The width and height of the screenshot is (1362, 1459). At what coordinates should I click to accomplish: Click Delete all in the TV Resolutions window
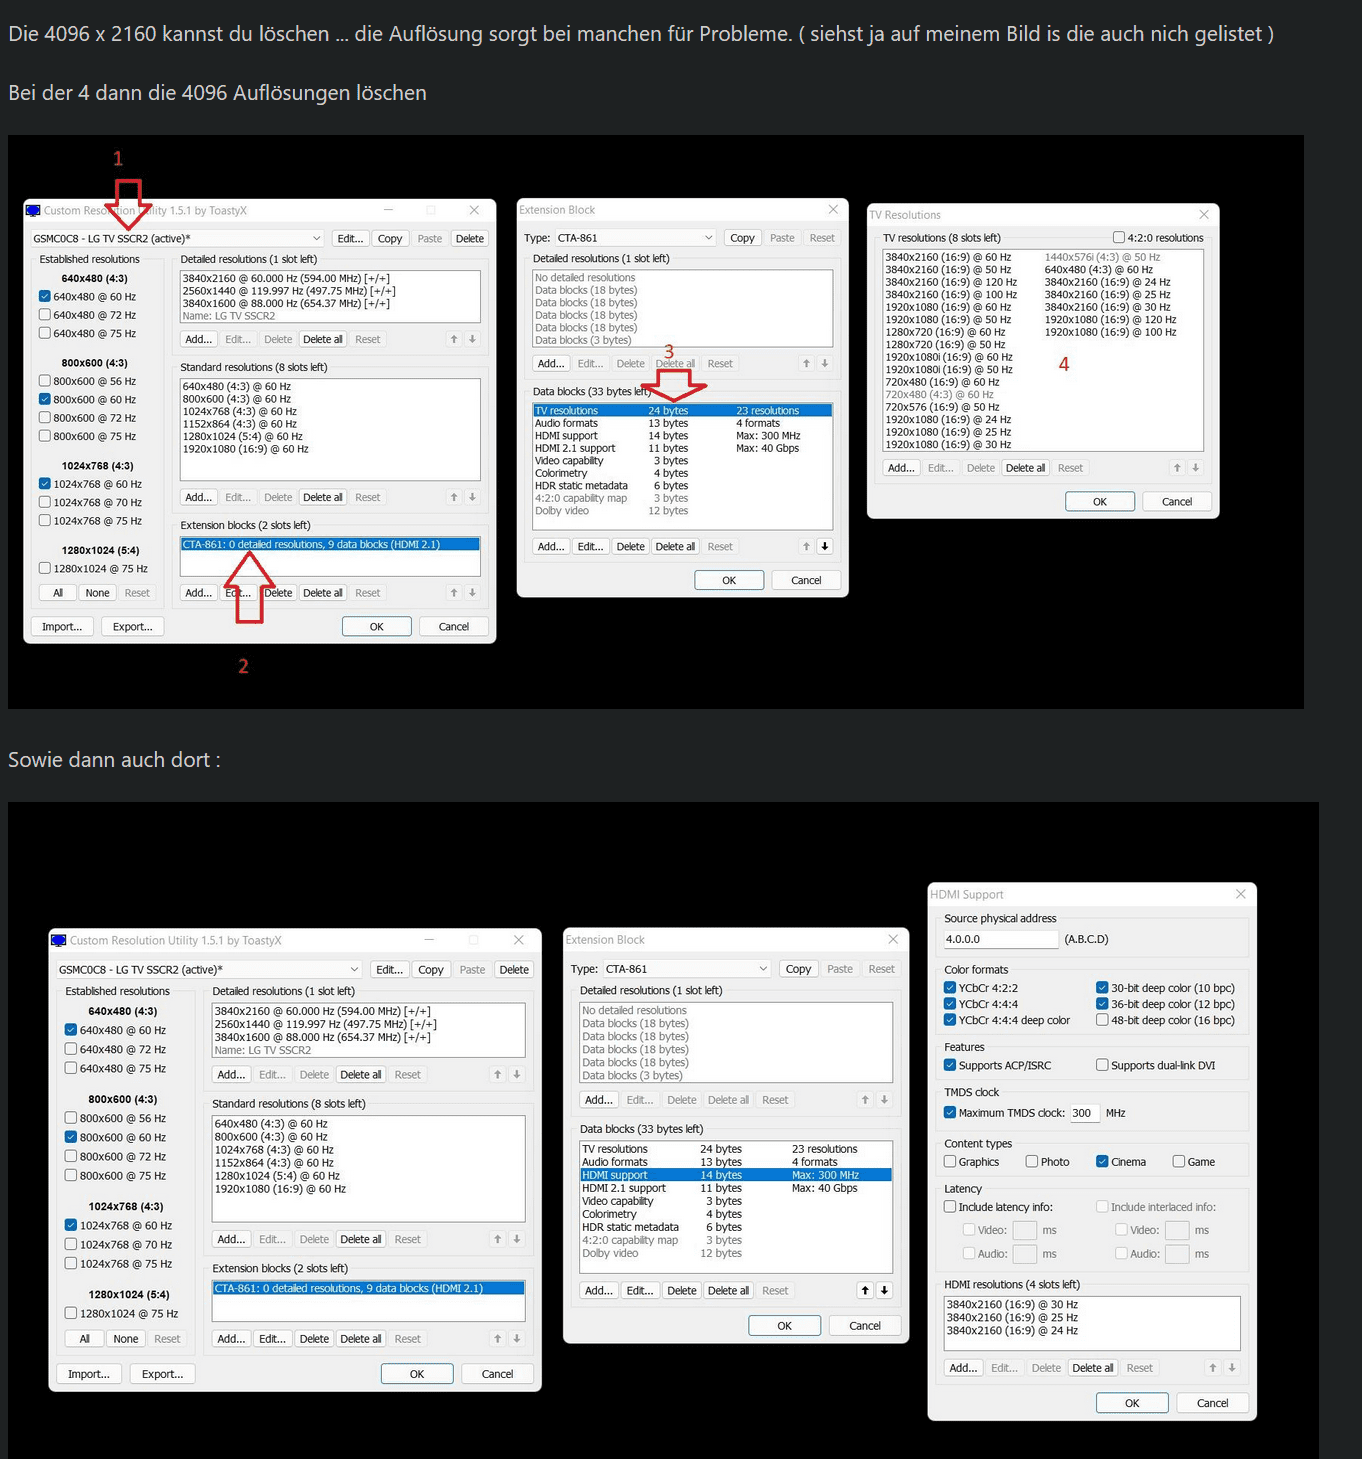point(1025,468)
